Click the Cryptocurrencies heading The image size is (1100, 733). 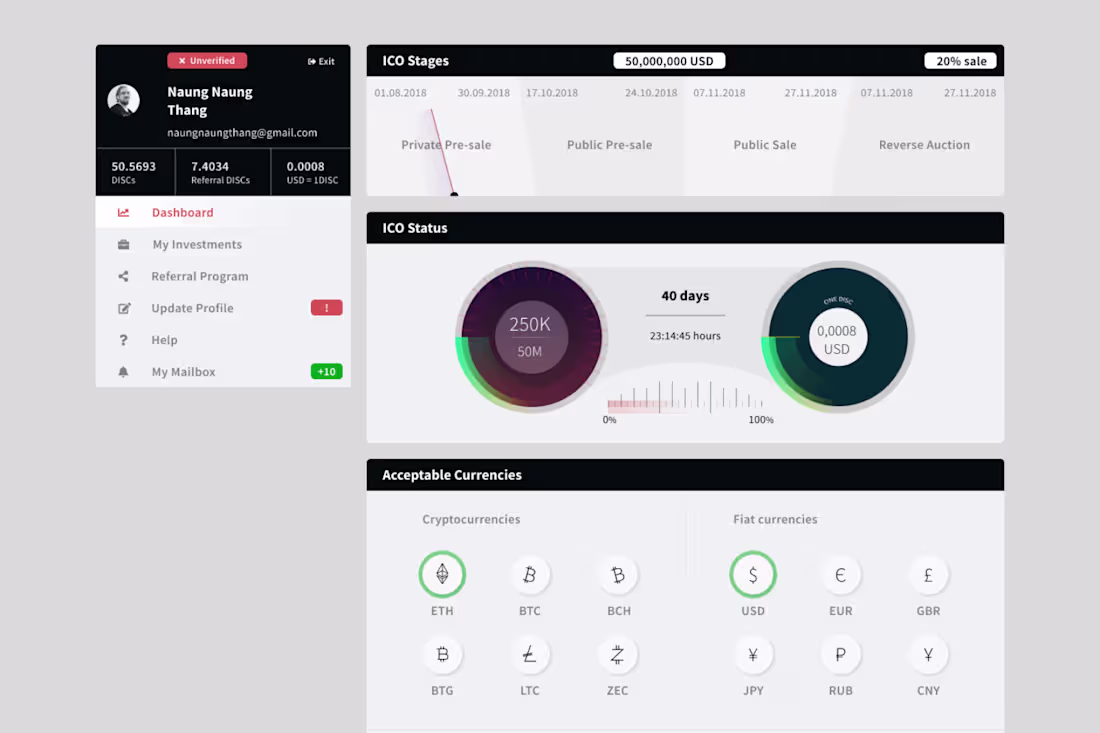pyautogui.click(x=471, y=520)
